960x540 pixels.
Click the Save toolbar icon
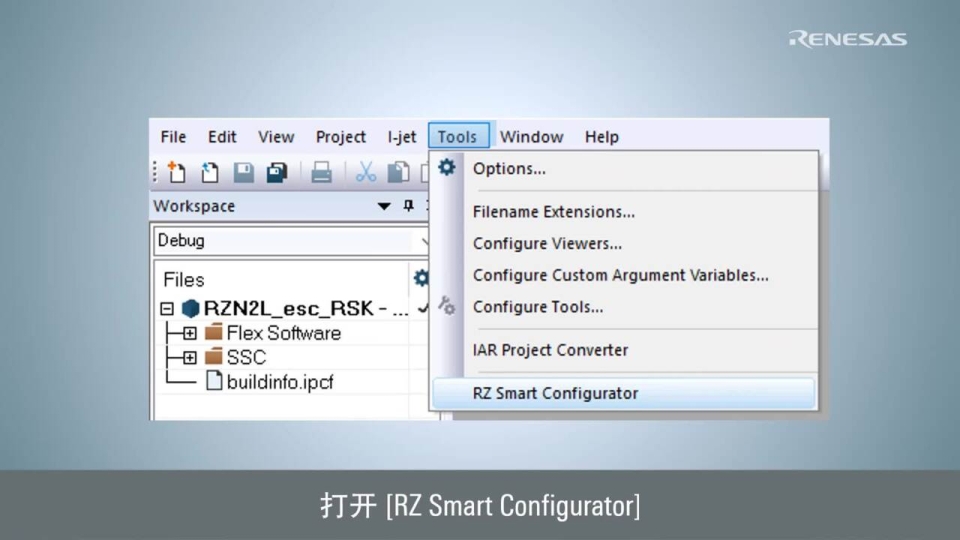pos(243,172)
